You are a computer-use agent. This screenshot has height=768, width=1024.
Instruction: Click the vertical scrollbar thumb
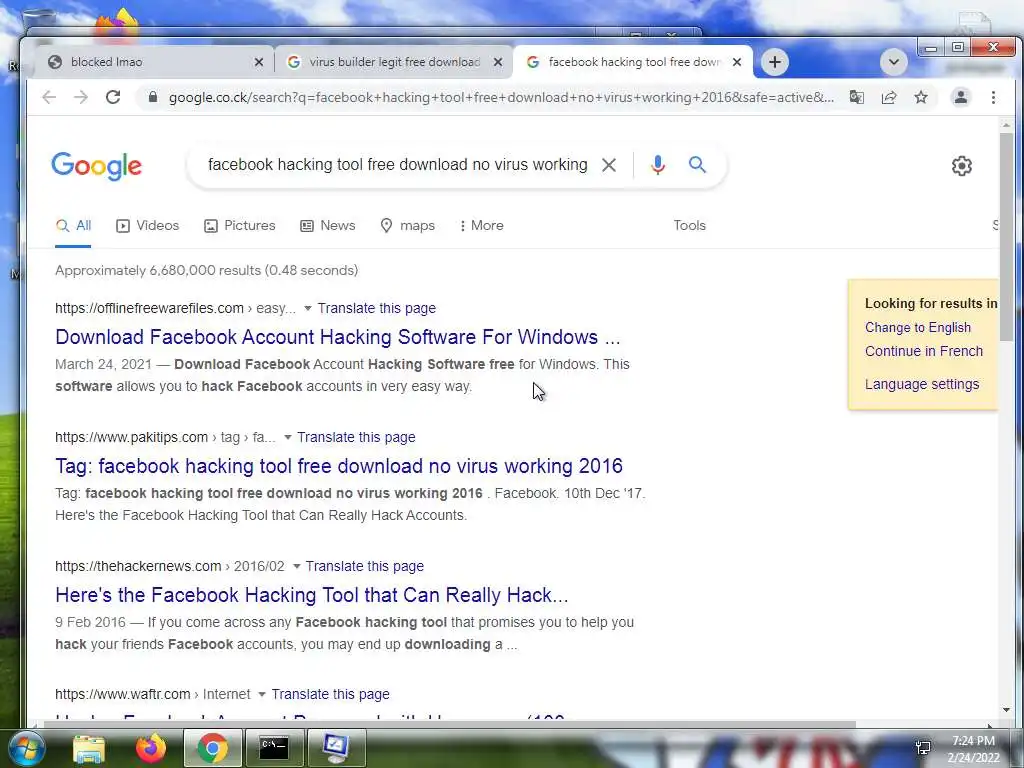[x=1006, y=235]
